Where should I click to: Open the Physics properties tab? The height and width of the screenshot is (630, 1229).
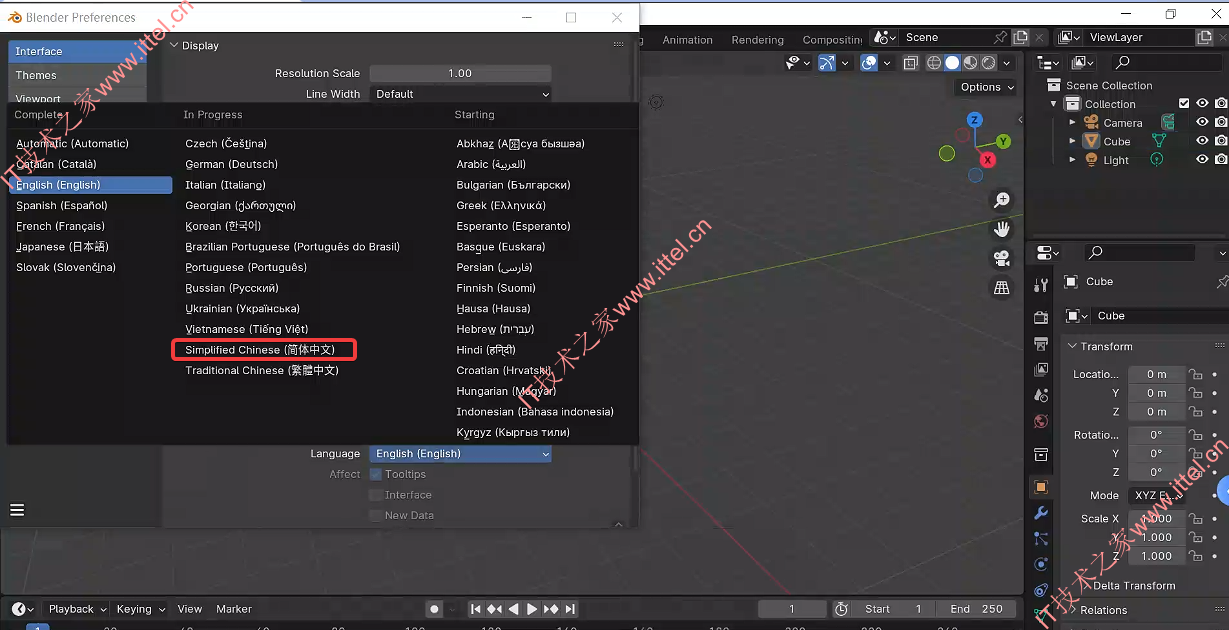(x=1041, y=565)
